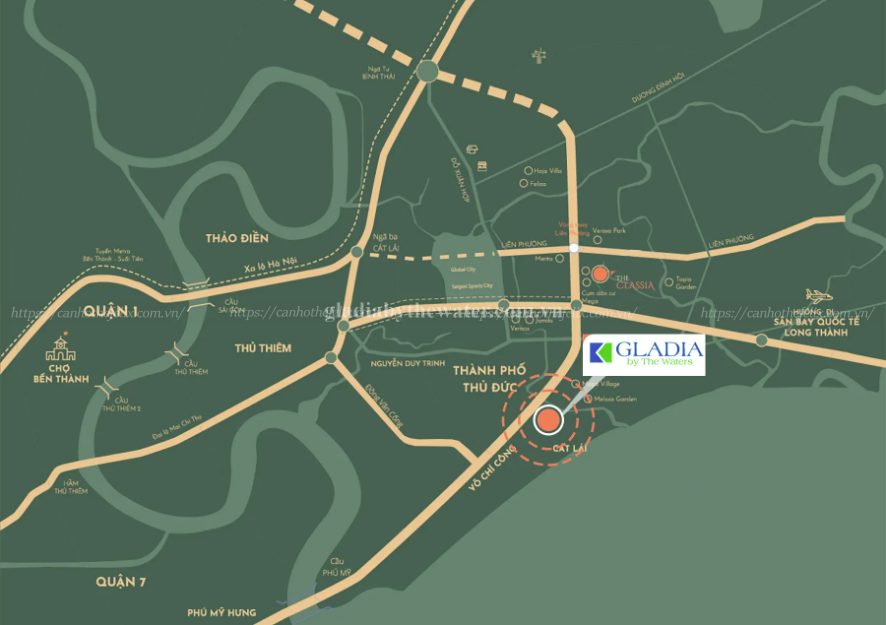Click the Gladia green-blue K logo
The image size is (886, 625).
tap(601, 353)
